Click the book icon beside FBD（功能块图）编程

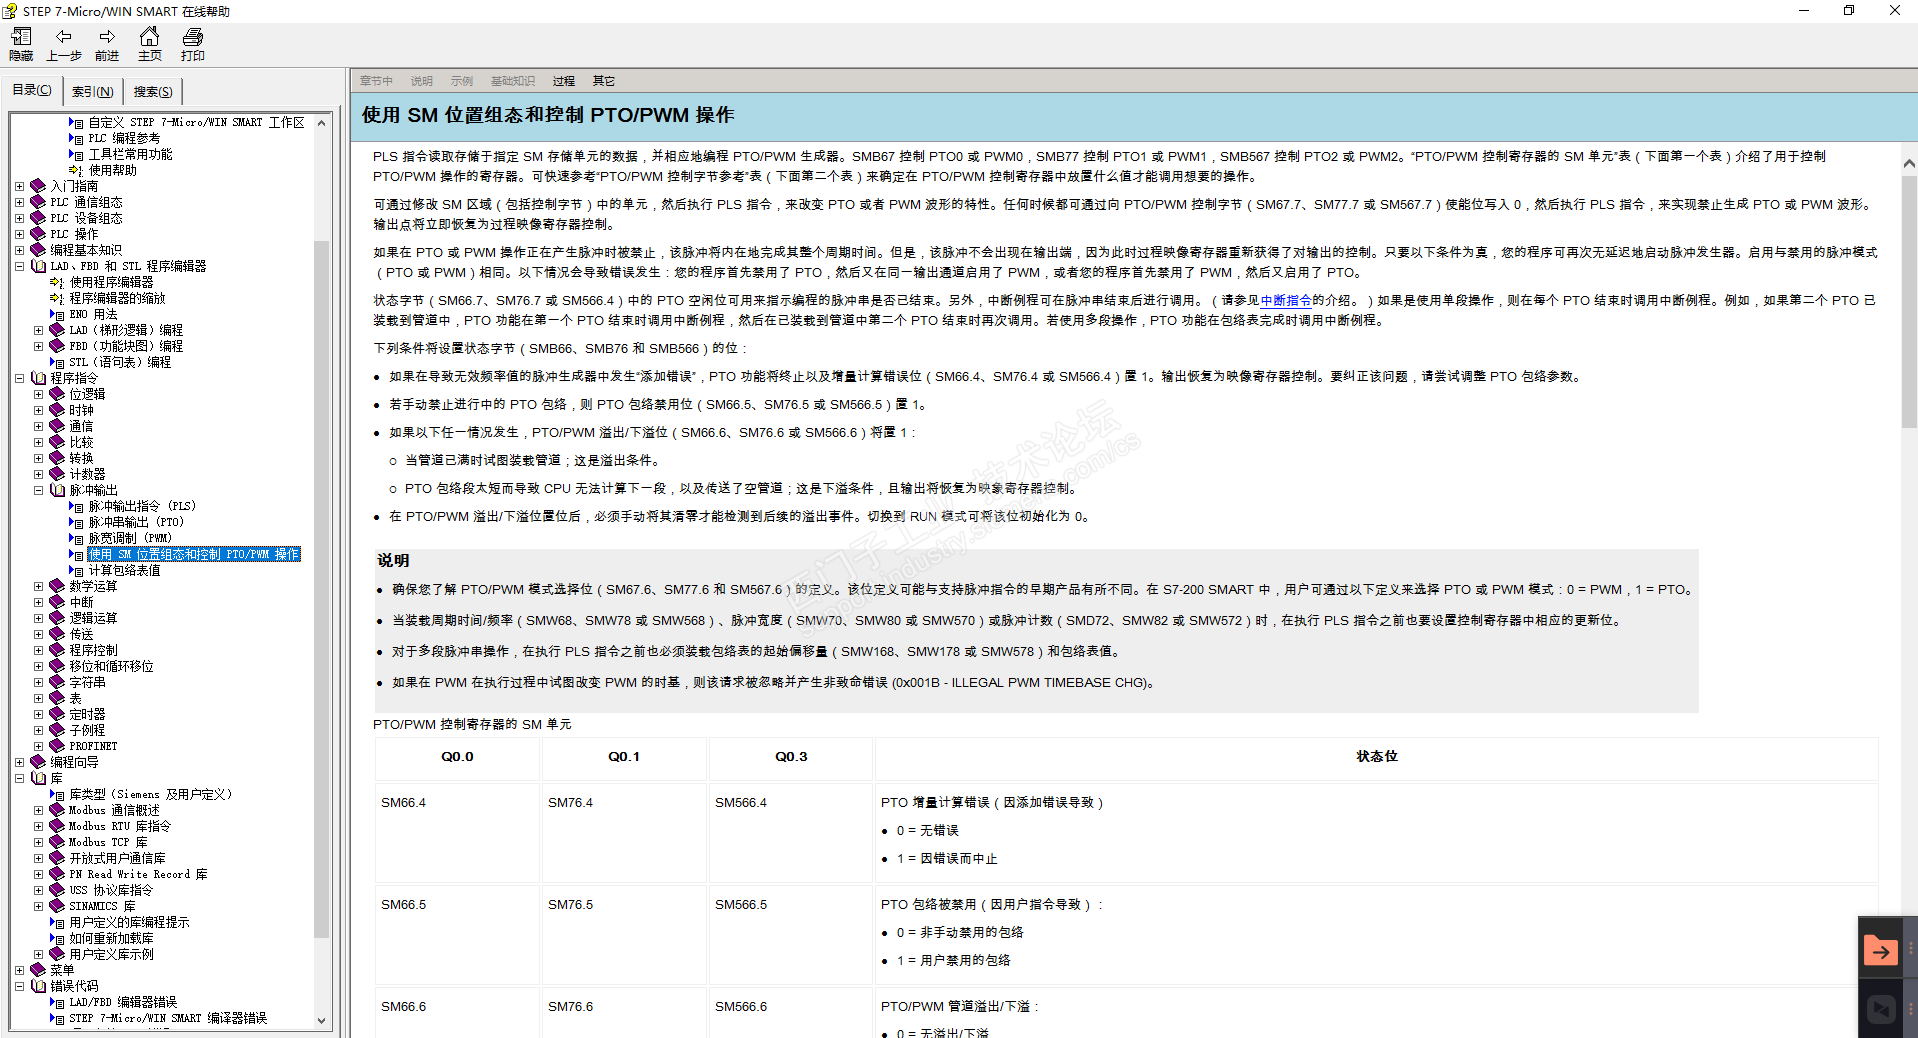point(57,346)
